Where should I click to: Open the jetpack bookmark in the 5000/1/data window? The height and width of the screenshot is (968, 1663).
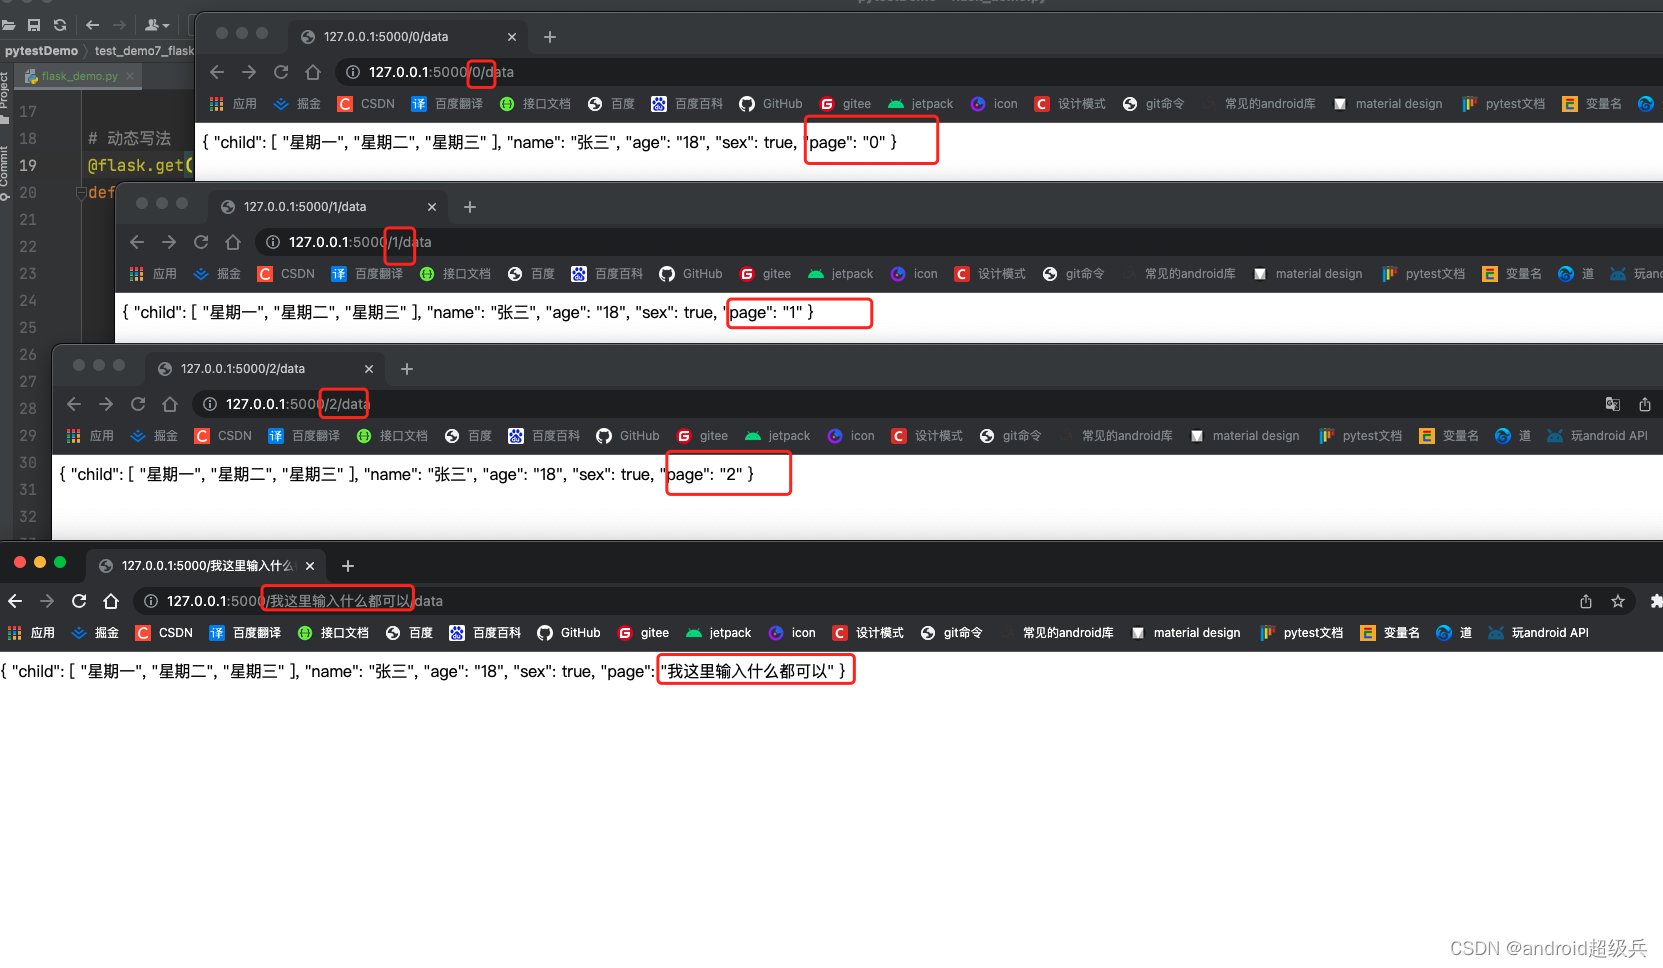coord(840,274)
